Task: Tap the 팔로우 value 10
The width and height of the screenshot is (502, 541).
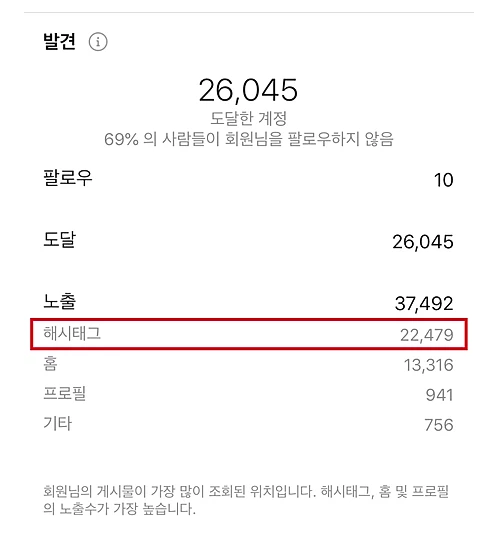Action: (x=444, y=180)
